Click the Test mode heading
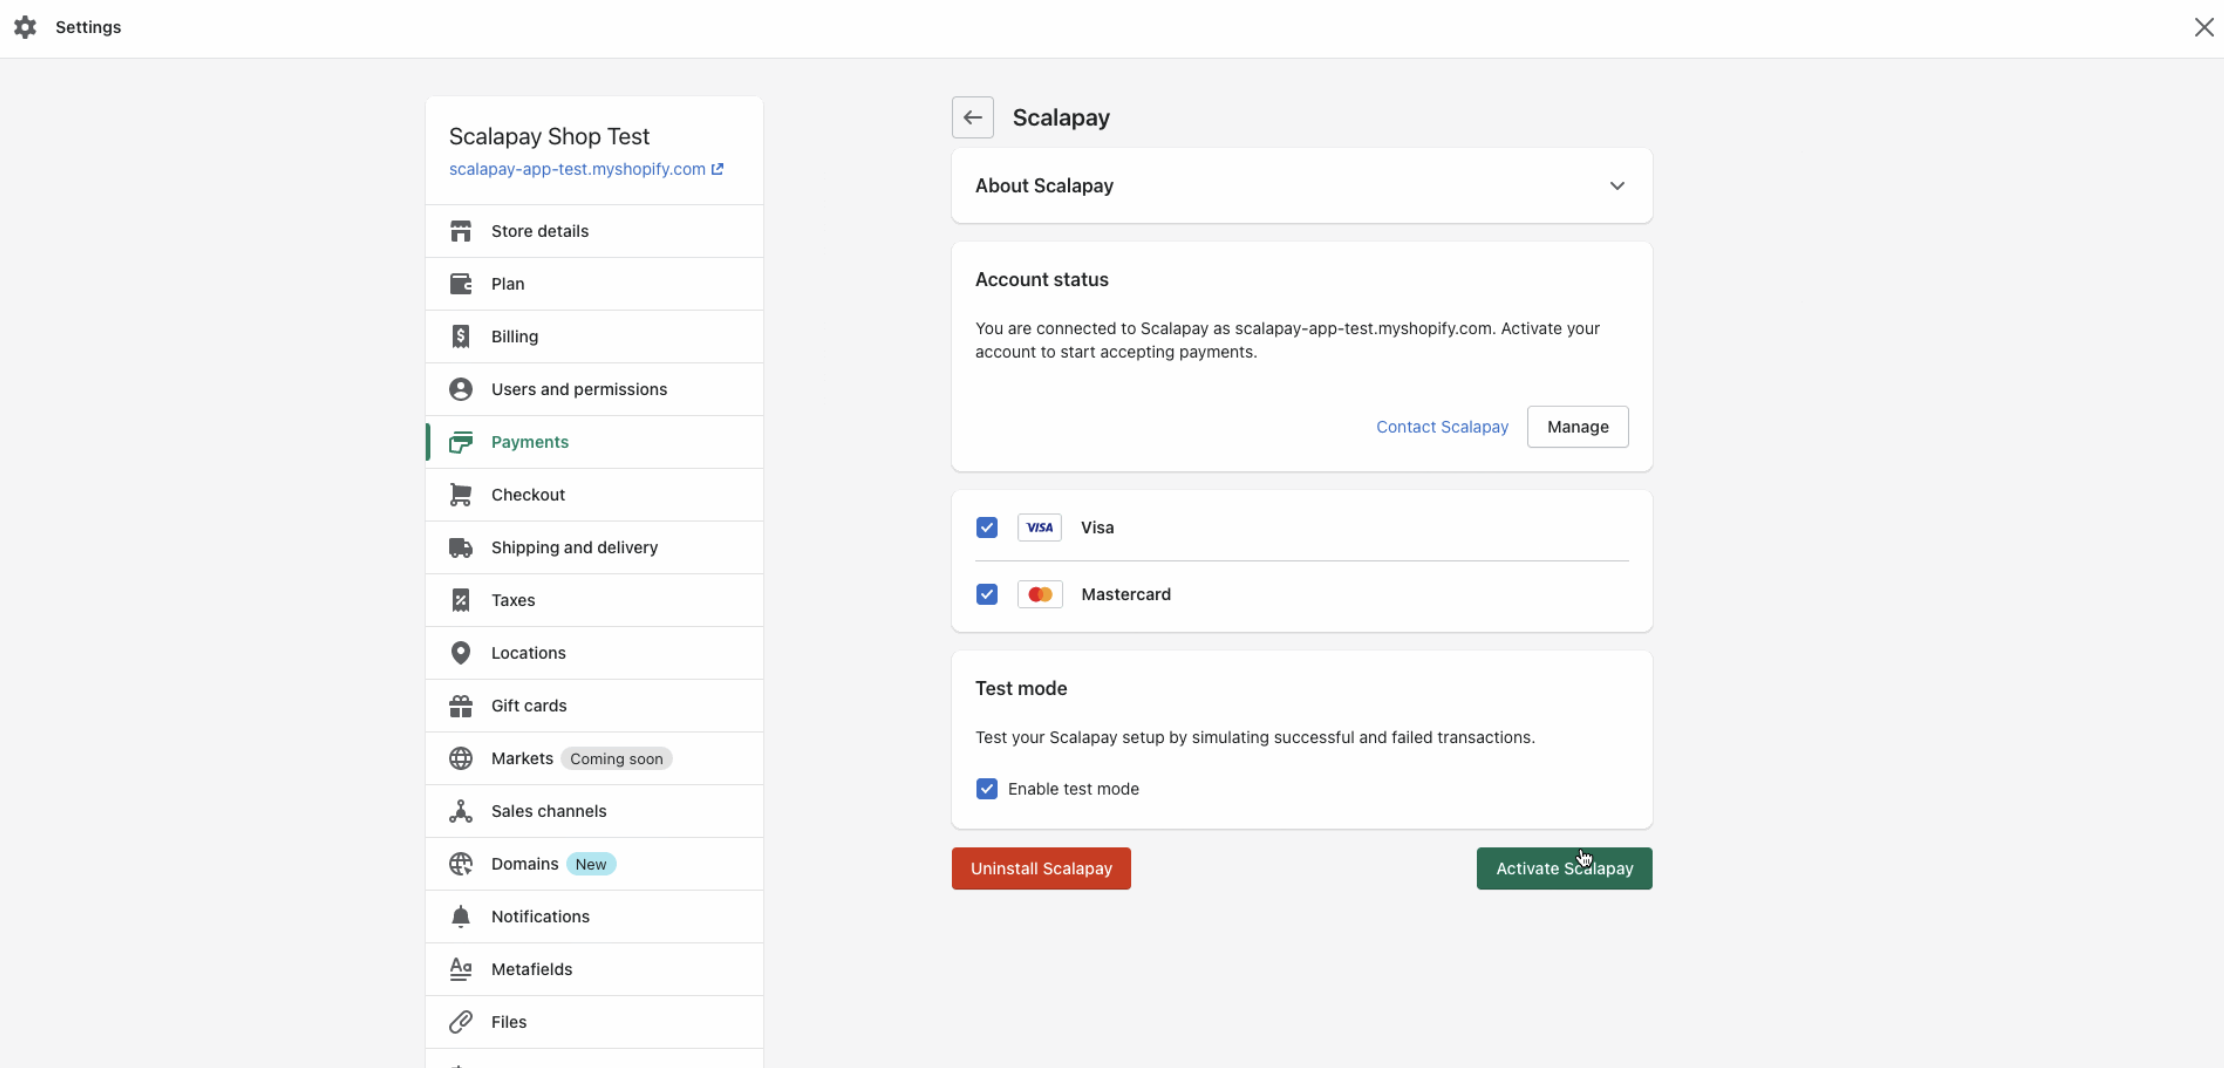This screenshot has height=1068, width=2224. (x=1021, y=688)
